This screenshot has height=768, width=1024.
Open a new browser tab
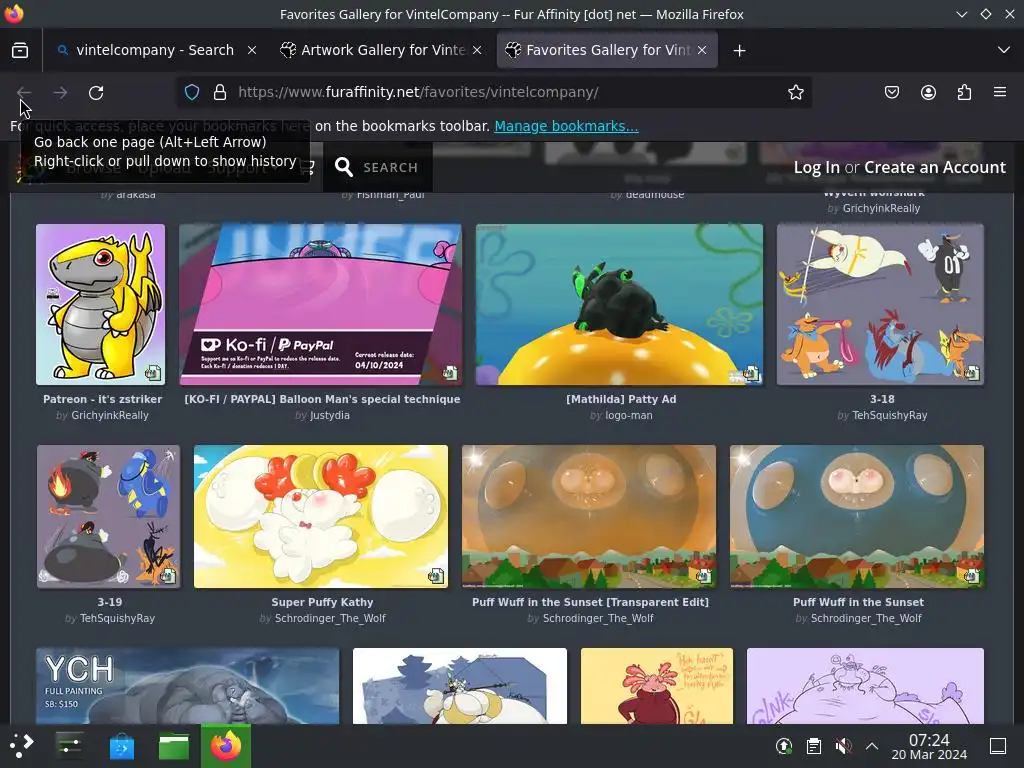tap(739, 50)
